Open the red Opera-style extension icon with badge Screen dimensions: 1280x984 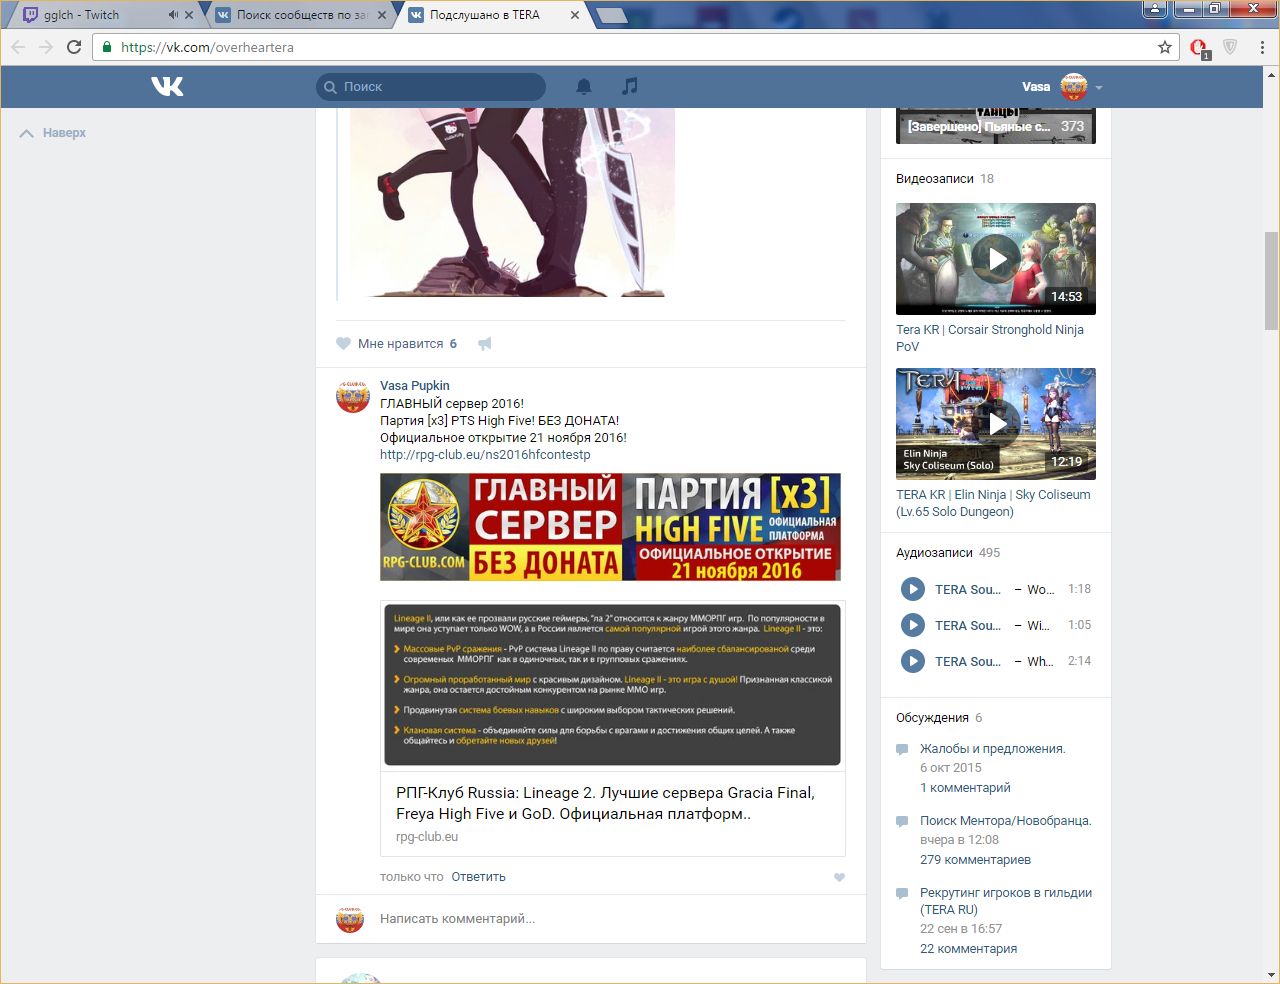coord(1200,47)
